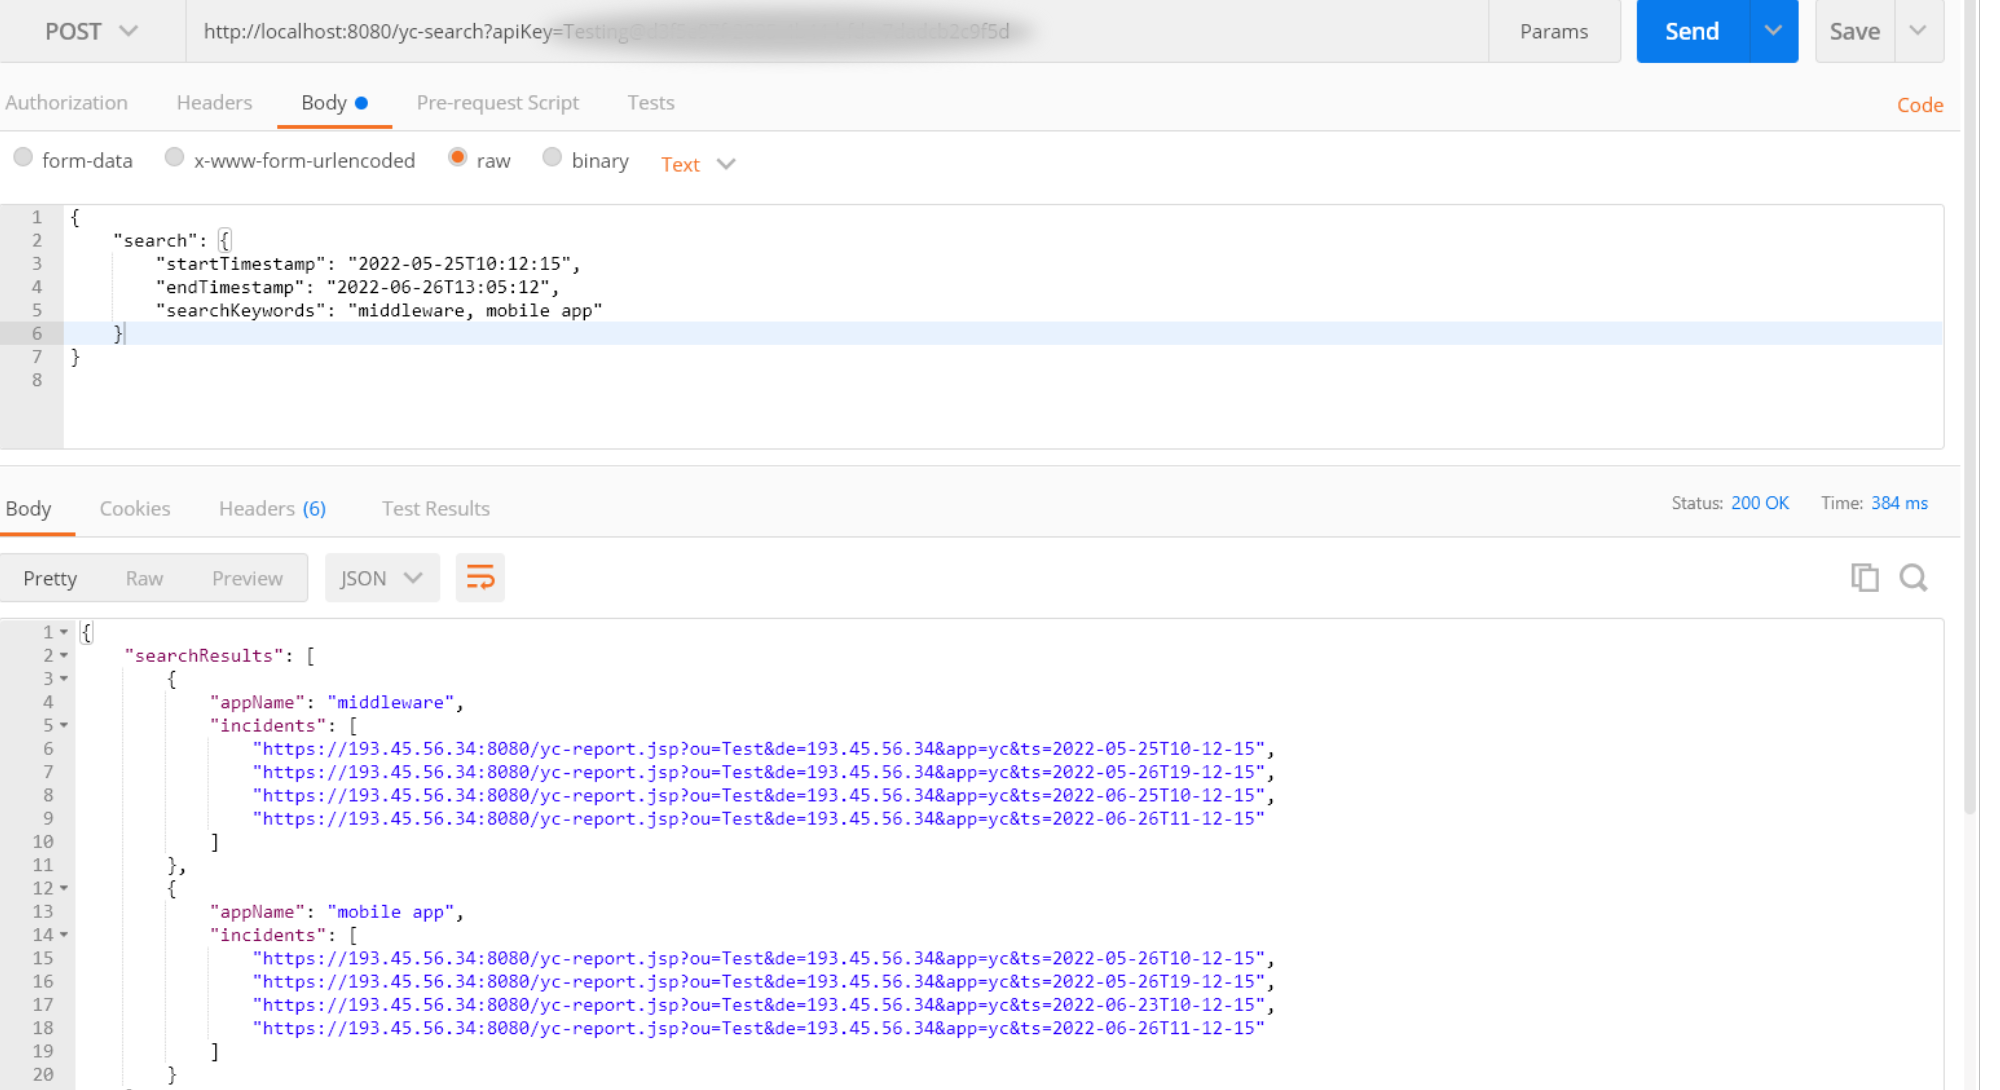Copy response body using the copy icon
The width and height of the screenshot is (2000, 1090).
(x=1864, y=577)
